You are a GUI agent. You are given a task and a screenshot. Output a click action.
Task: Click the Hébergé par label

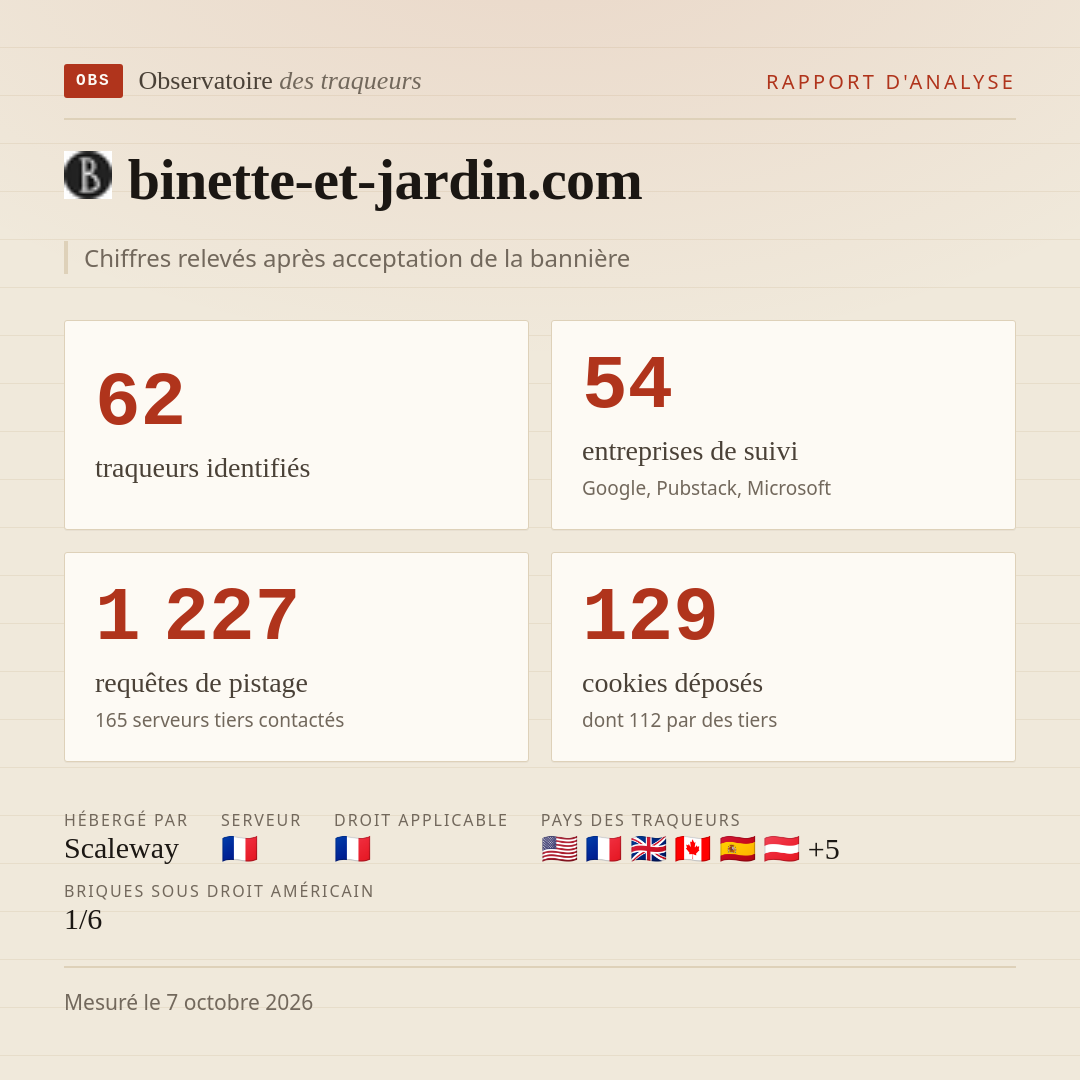tap(126, 820)
